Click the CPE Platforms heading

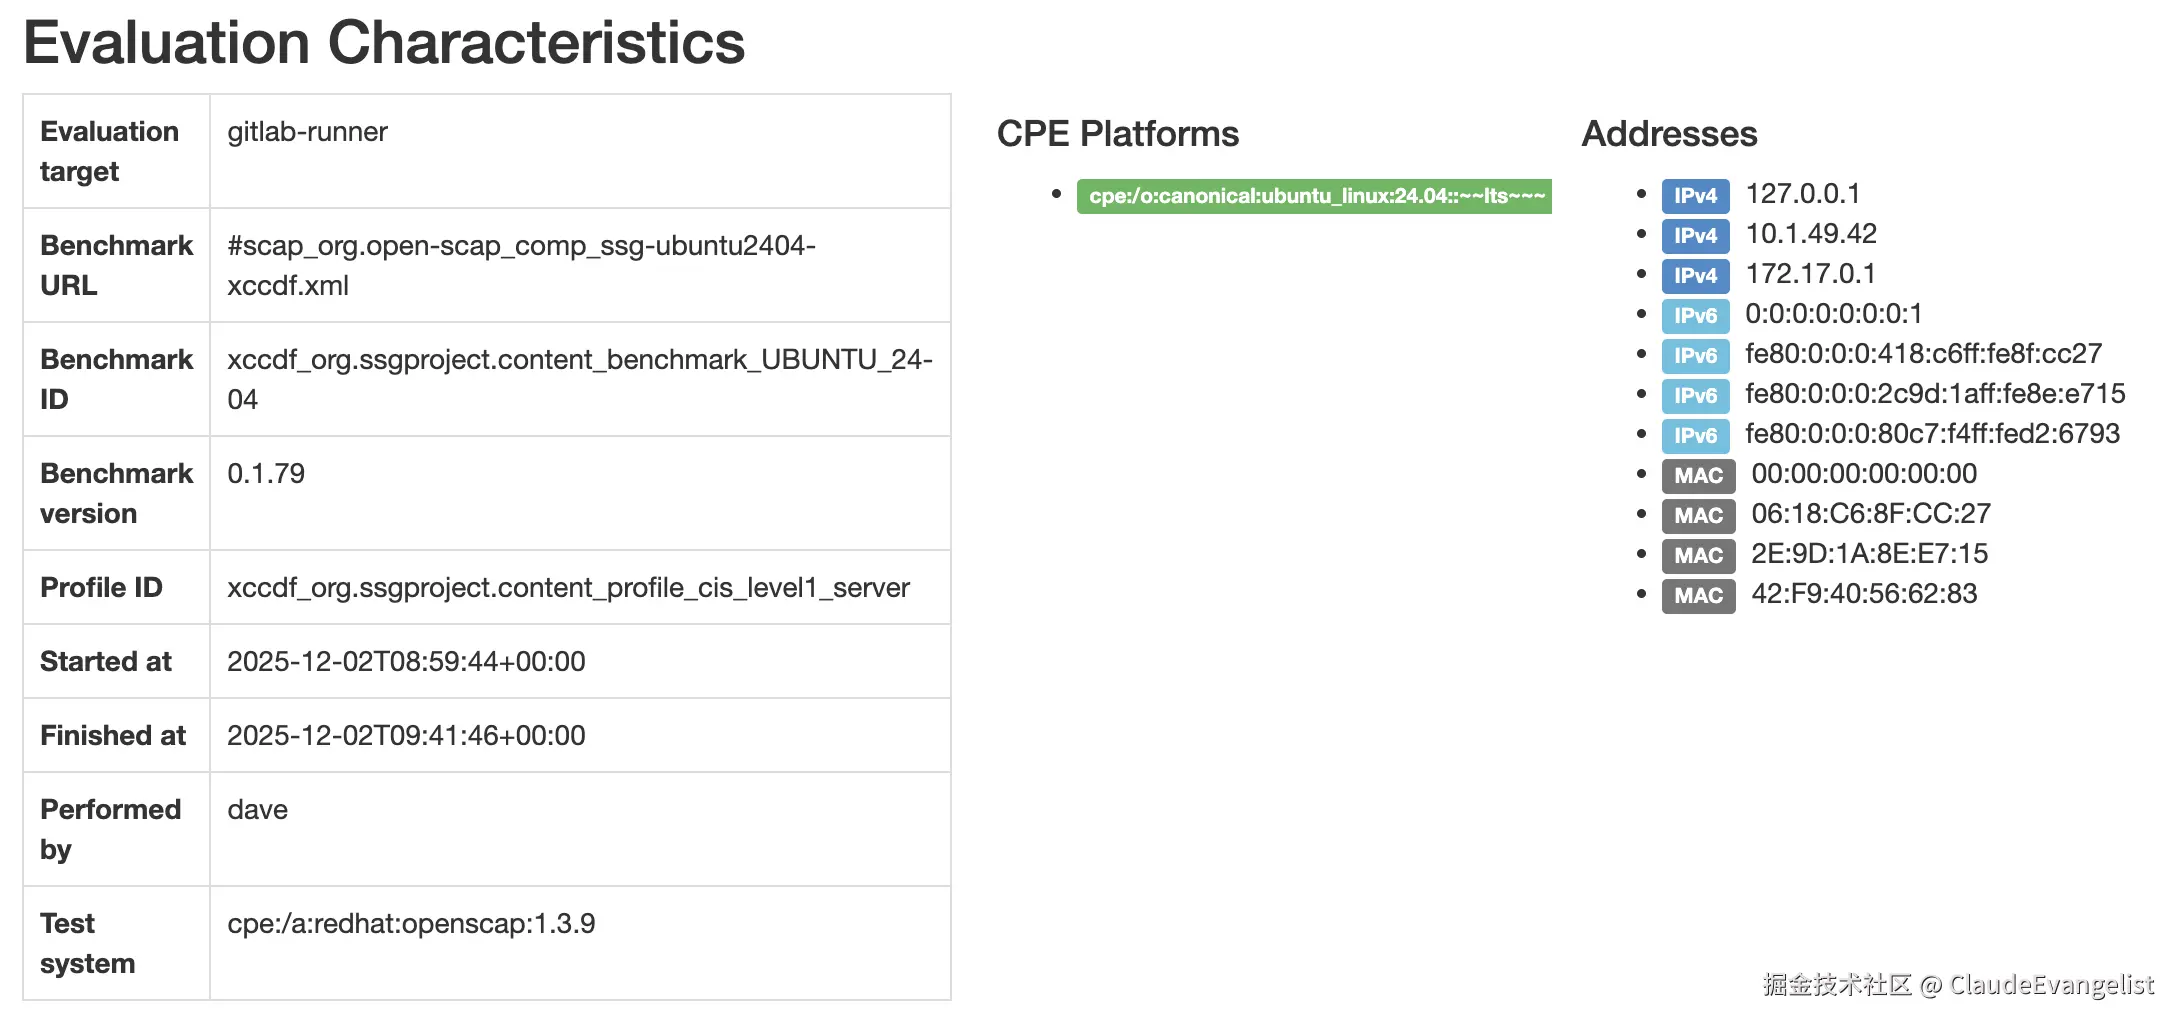coord(1117,134)
